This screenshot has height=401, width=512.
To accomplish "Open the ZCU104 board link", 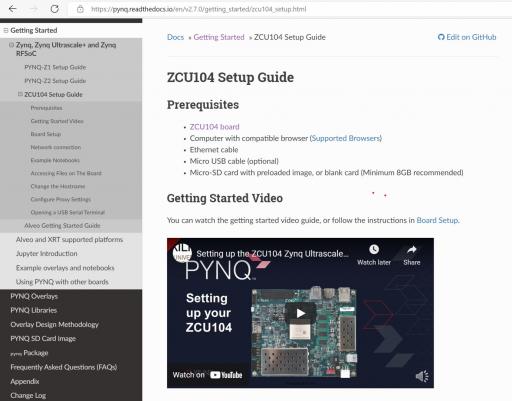I will (214, 127).
